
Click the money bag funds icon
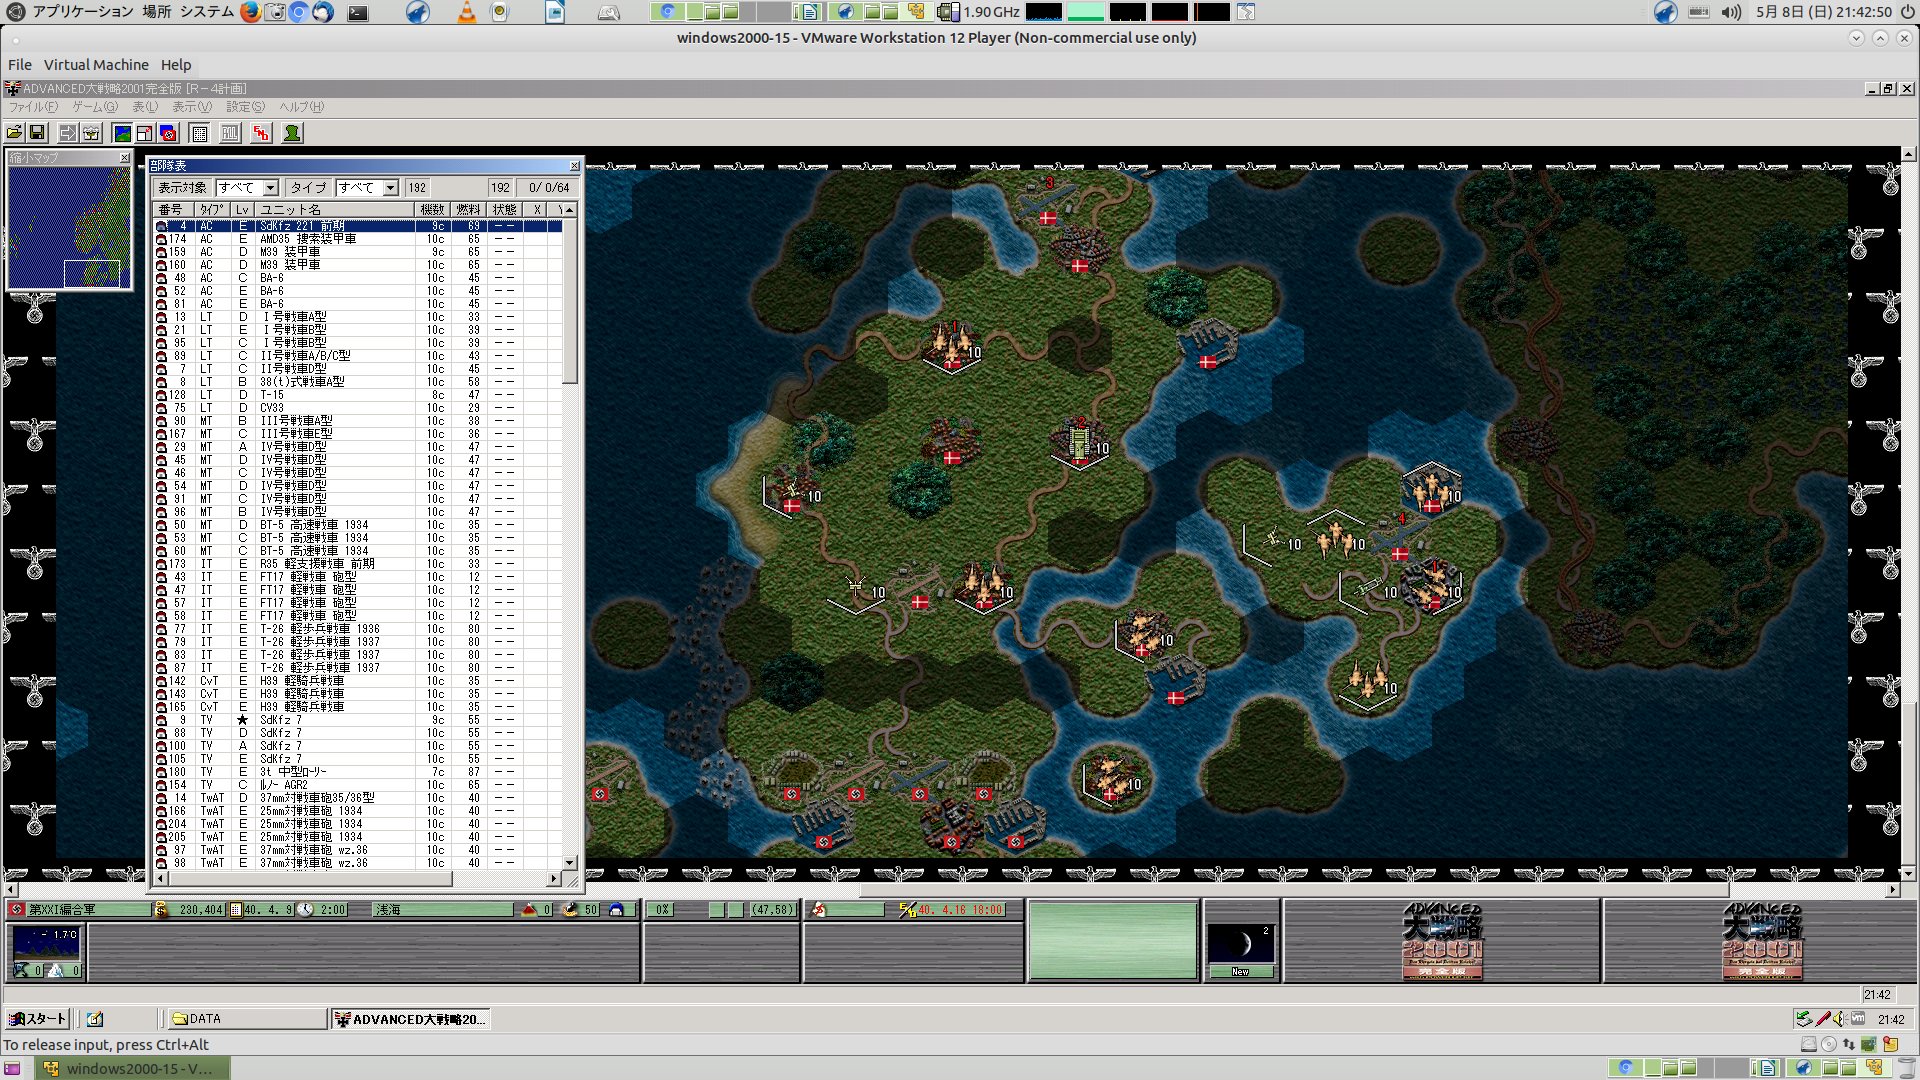[x=160, y=909]
